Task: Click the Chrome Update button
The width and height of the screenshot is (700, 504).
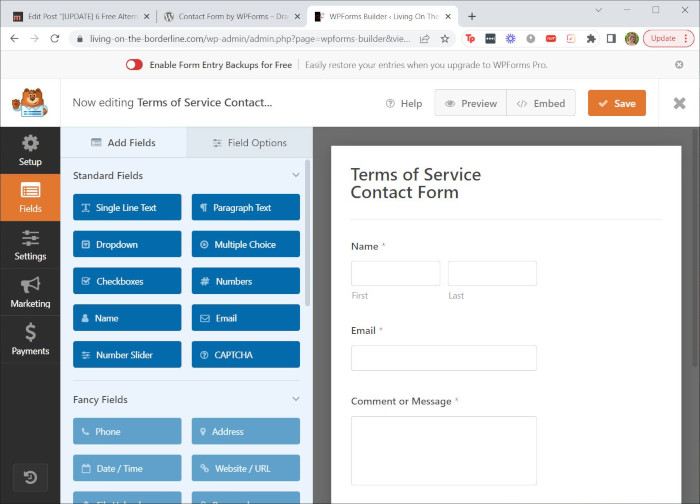Action: tap(668, 39)
